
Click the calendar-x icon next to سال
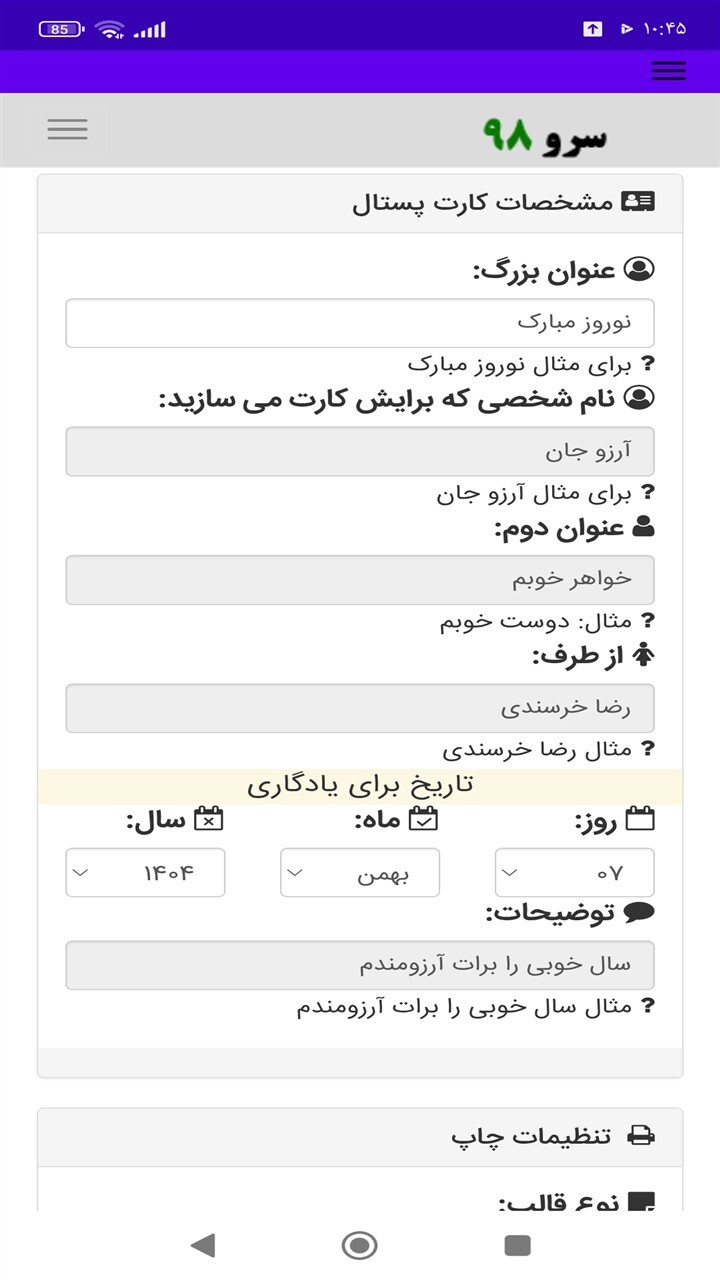[x=208, y=819]
